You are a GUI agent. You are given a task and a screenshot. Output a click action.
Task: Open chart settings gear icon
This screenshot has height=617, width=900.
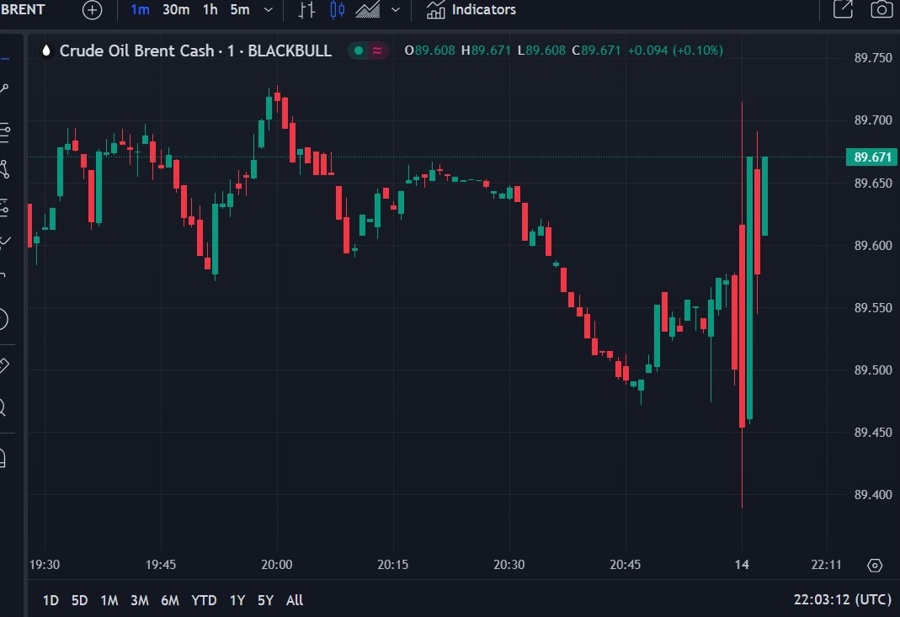[875, 565]
